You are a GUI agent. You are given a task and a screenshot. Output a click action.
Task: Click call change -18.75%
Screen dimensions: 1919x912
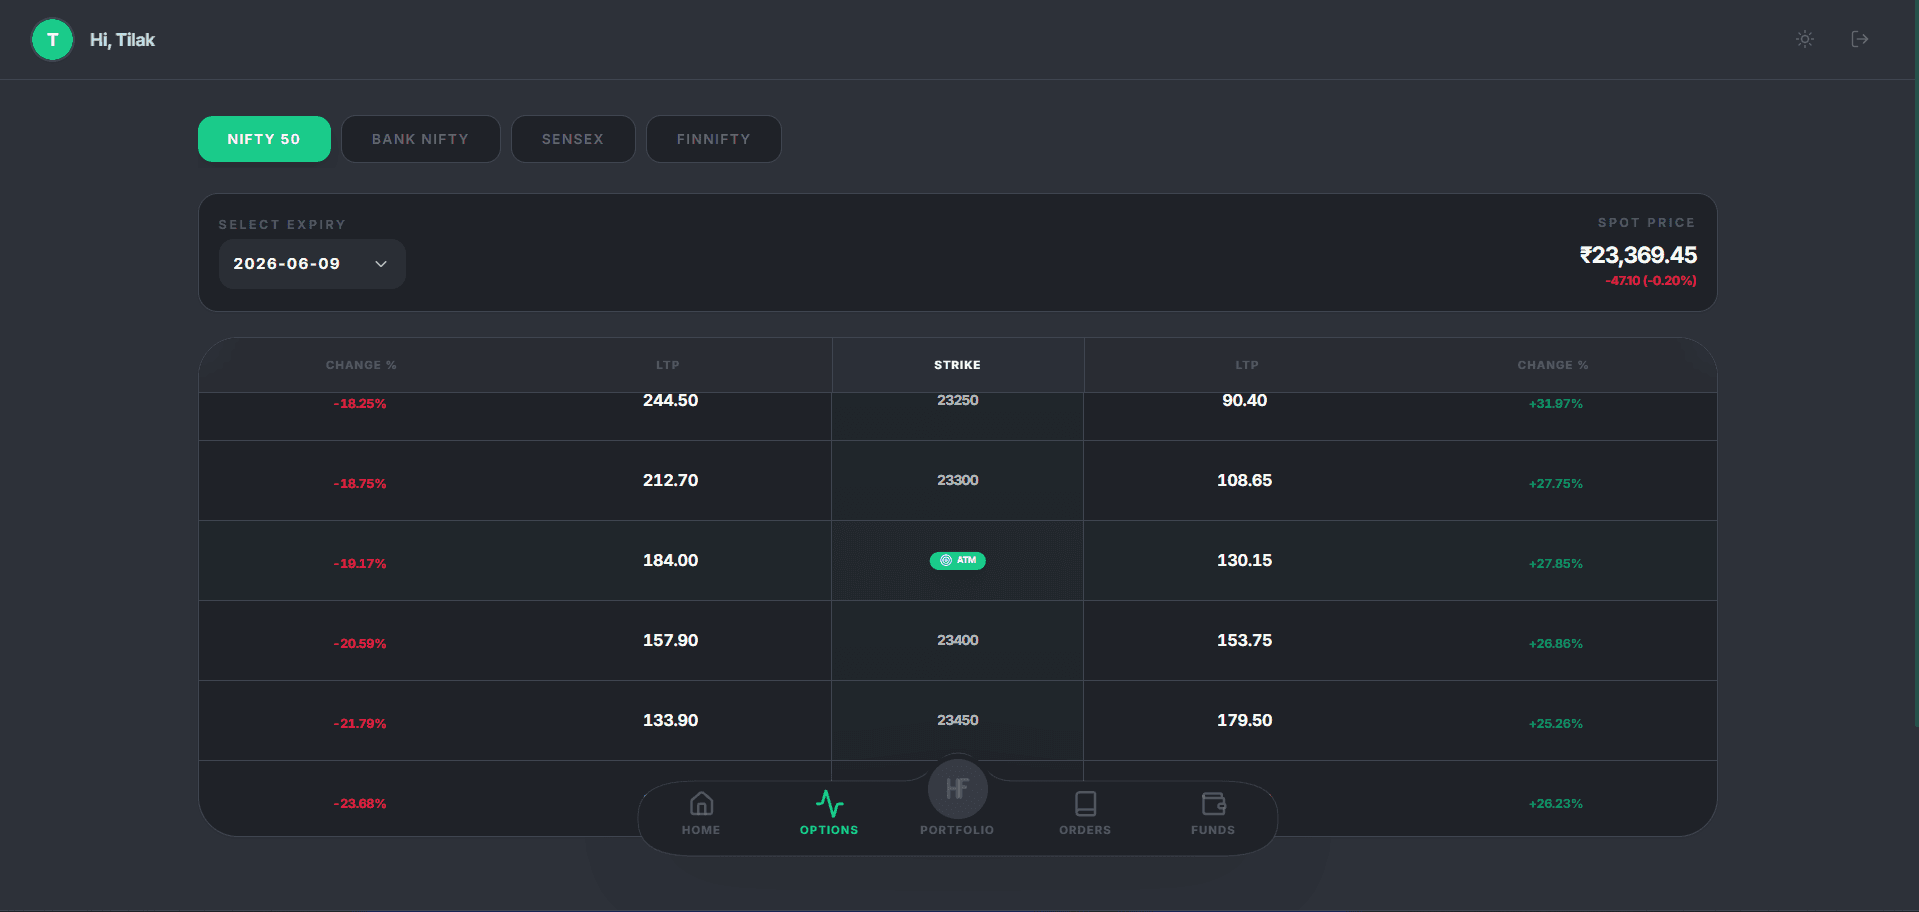(360, 484)
